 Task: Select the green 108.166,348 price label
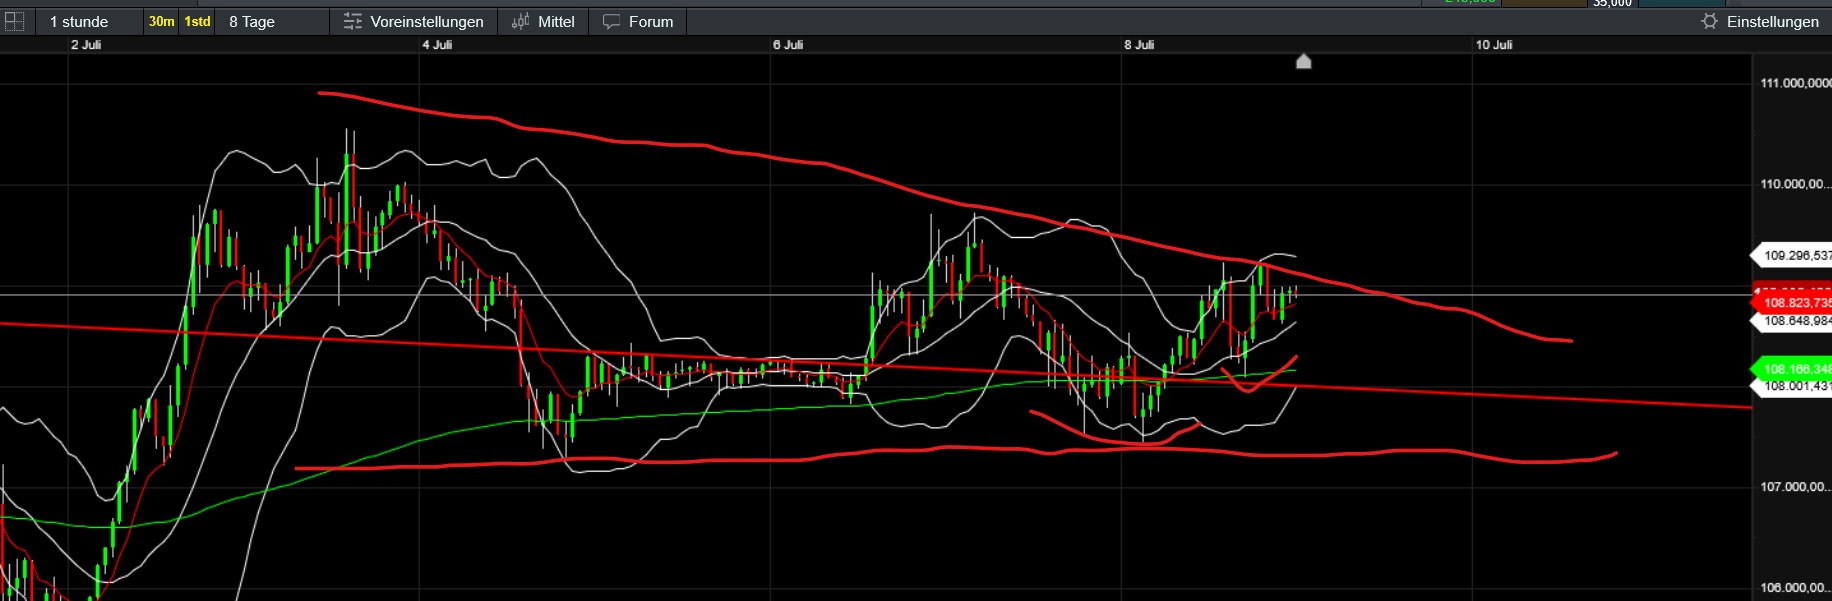(1796, 369)
